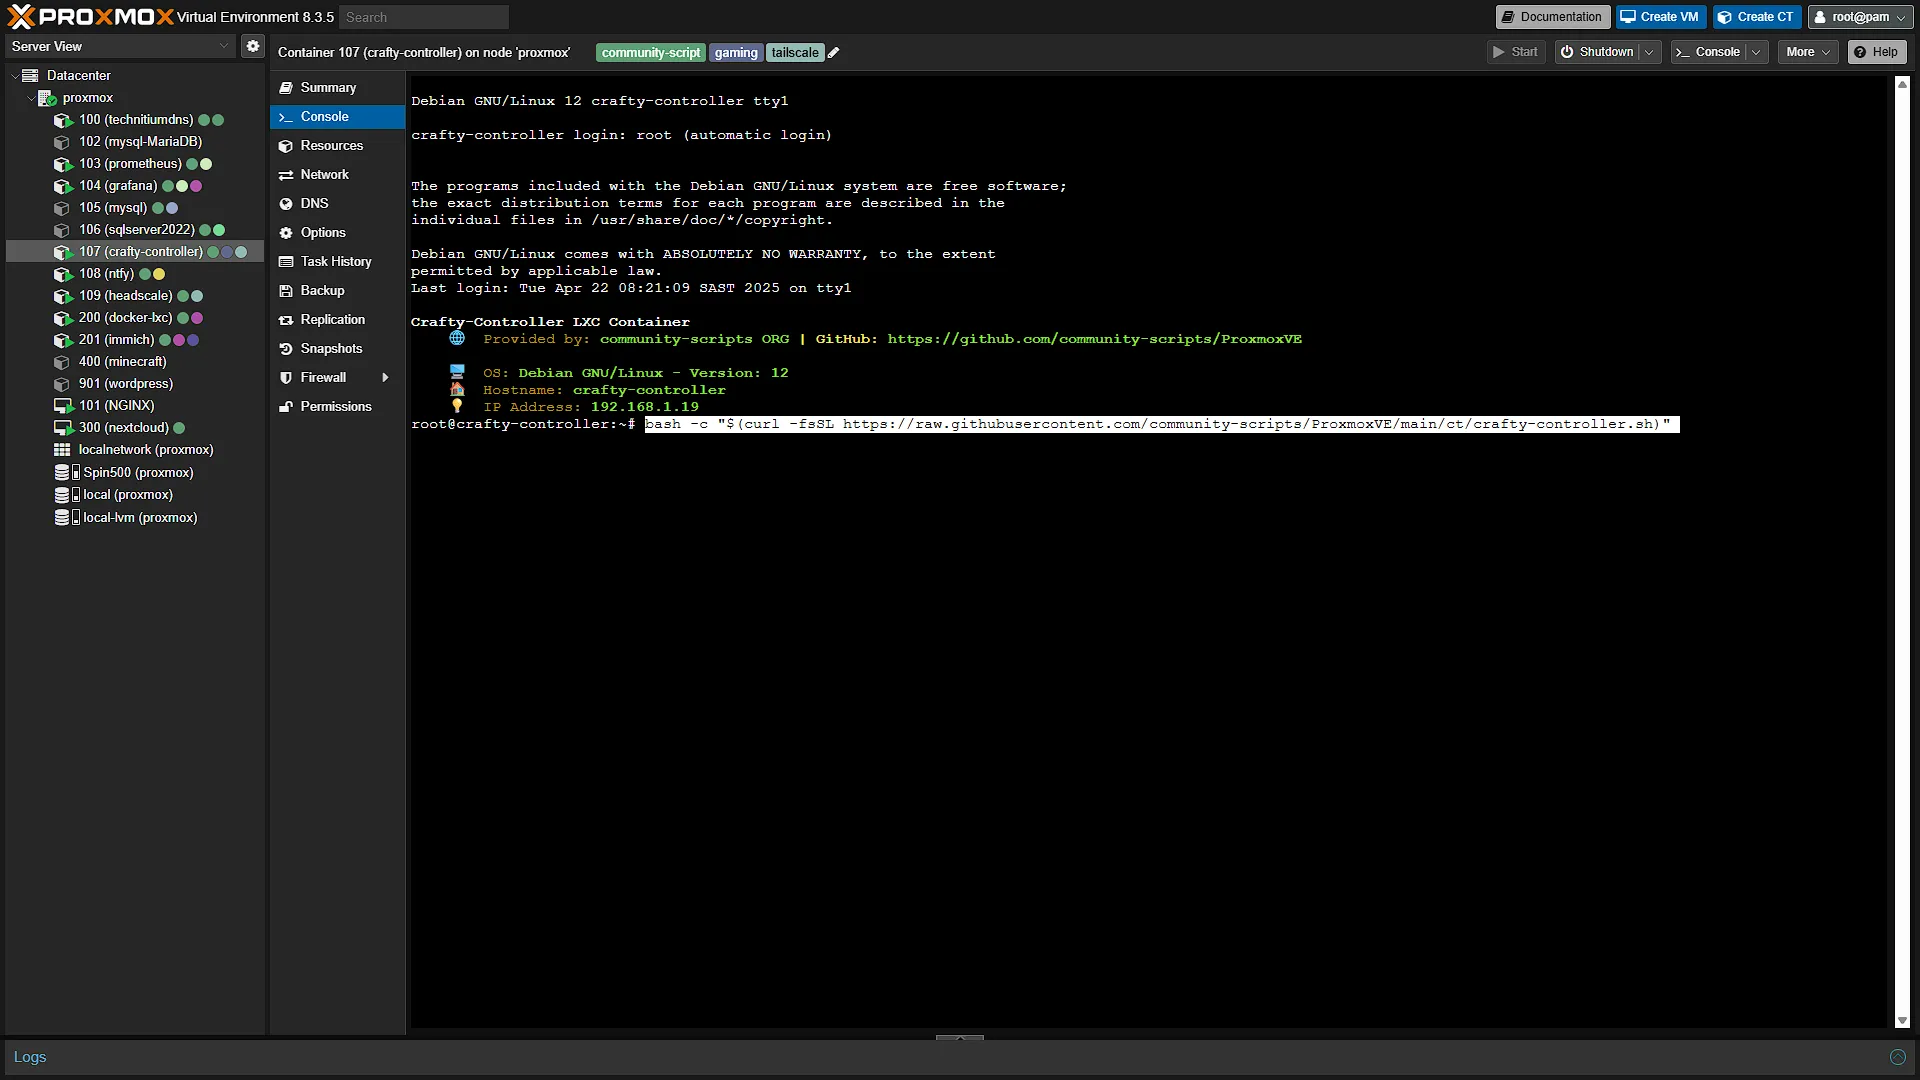Collapse the proxmox node
The height and width of the screenshot is (1080, 1920).
(31, 98)
